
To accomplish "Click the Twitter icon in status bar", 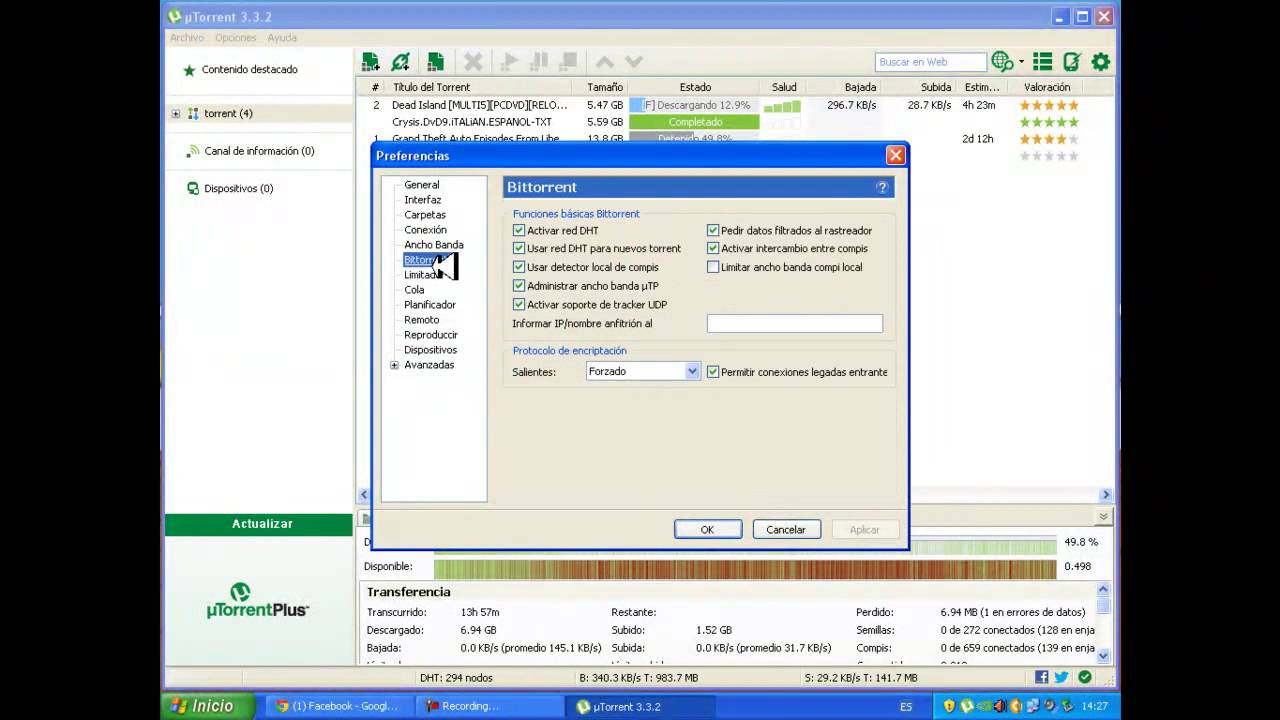I will click(x=1061, y=677).
